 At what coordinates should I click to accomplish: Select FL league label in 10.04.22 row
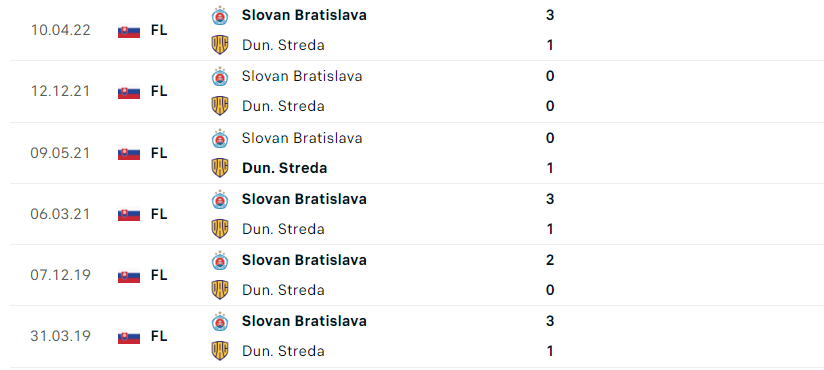pos(159,30)
